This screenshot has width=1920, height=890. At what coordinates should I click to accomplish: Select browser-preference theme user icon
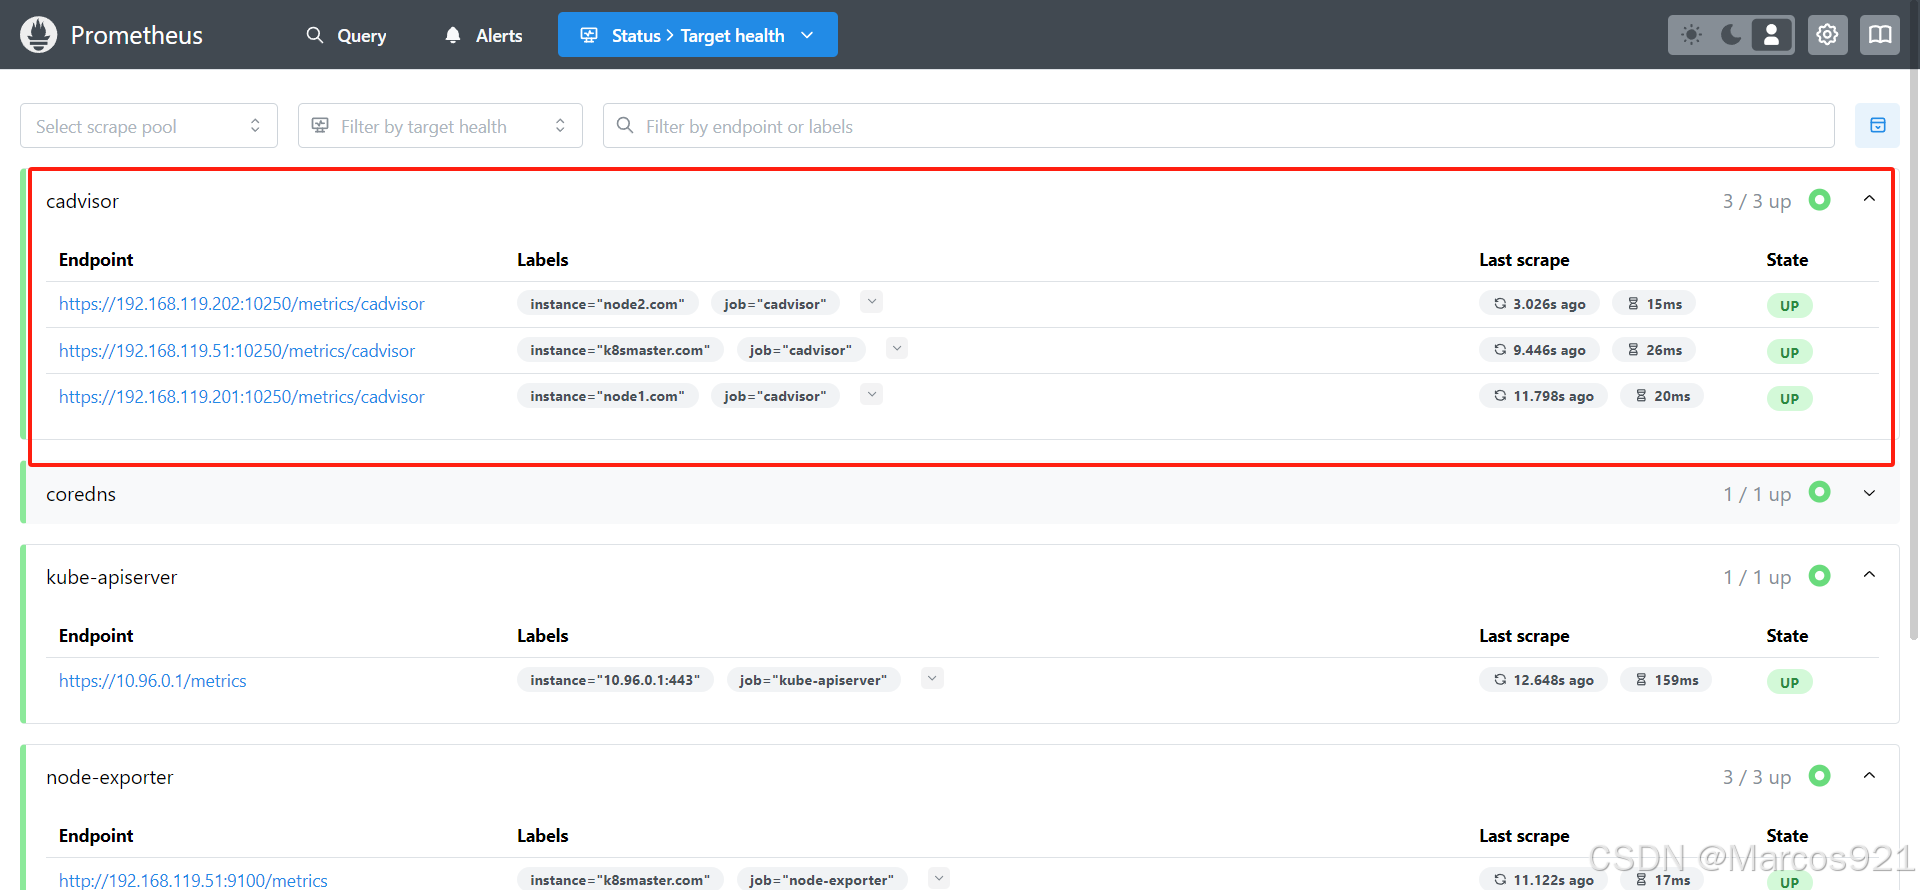[x=1771, y=35]
